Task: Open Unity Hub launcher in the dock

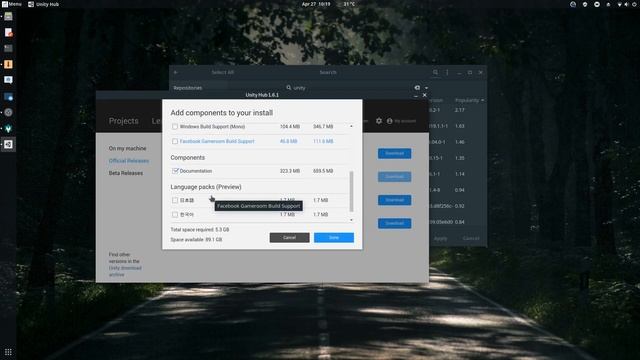Action: pos(8,144)
